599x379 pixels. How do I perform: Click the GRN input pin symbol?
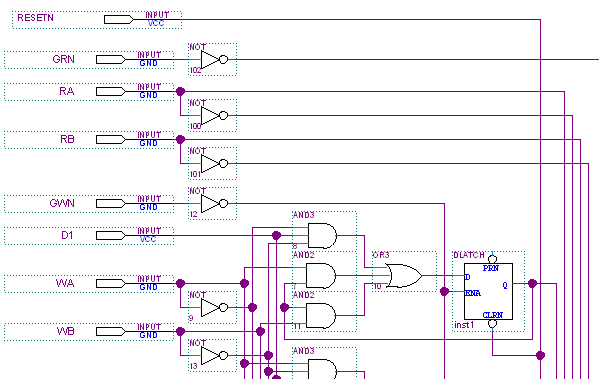[111, 60]
